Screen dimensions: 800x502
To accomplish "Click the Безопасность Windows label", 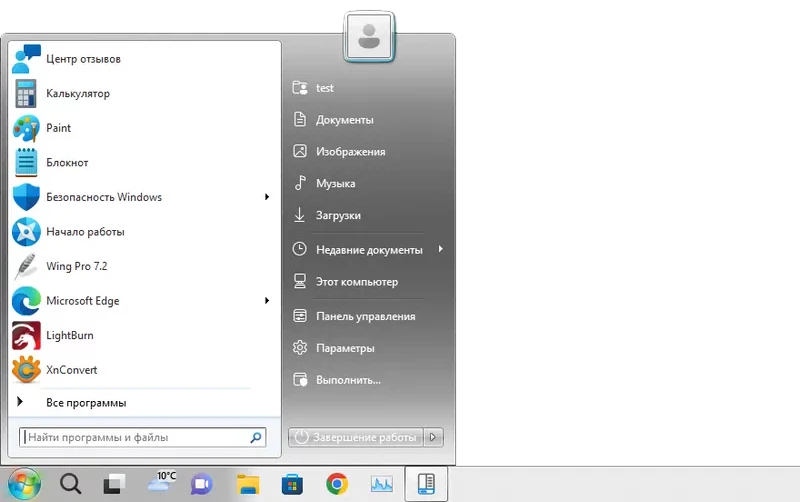I will coord(104,197).
